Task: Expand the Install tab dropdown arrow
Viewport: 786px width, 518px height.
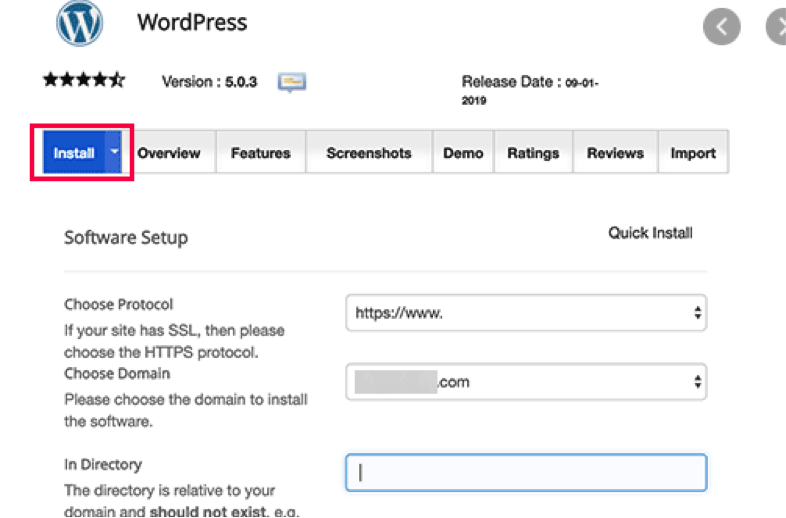Action: coord(114,151)
